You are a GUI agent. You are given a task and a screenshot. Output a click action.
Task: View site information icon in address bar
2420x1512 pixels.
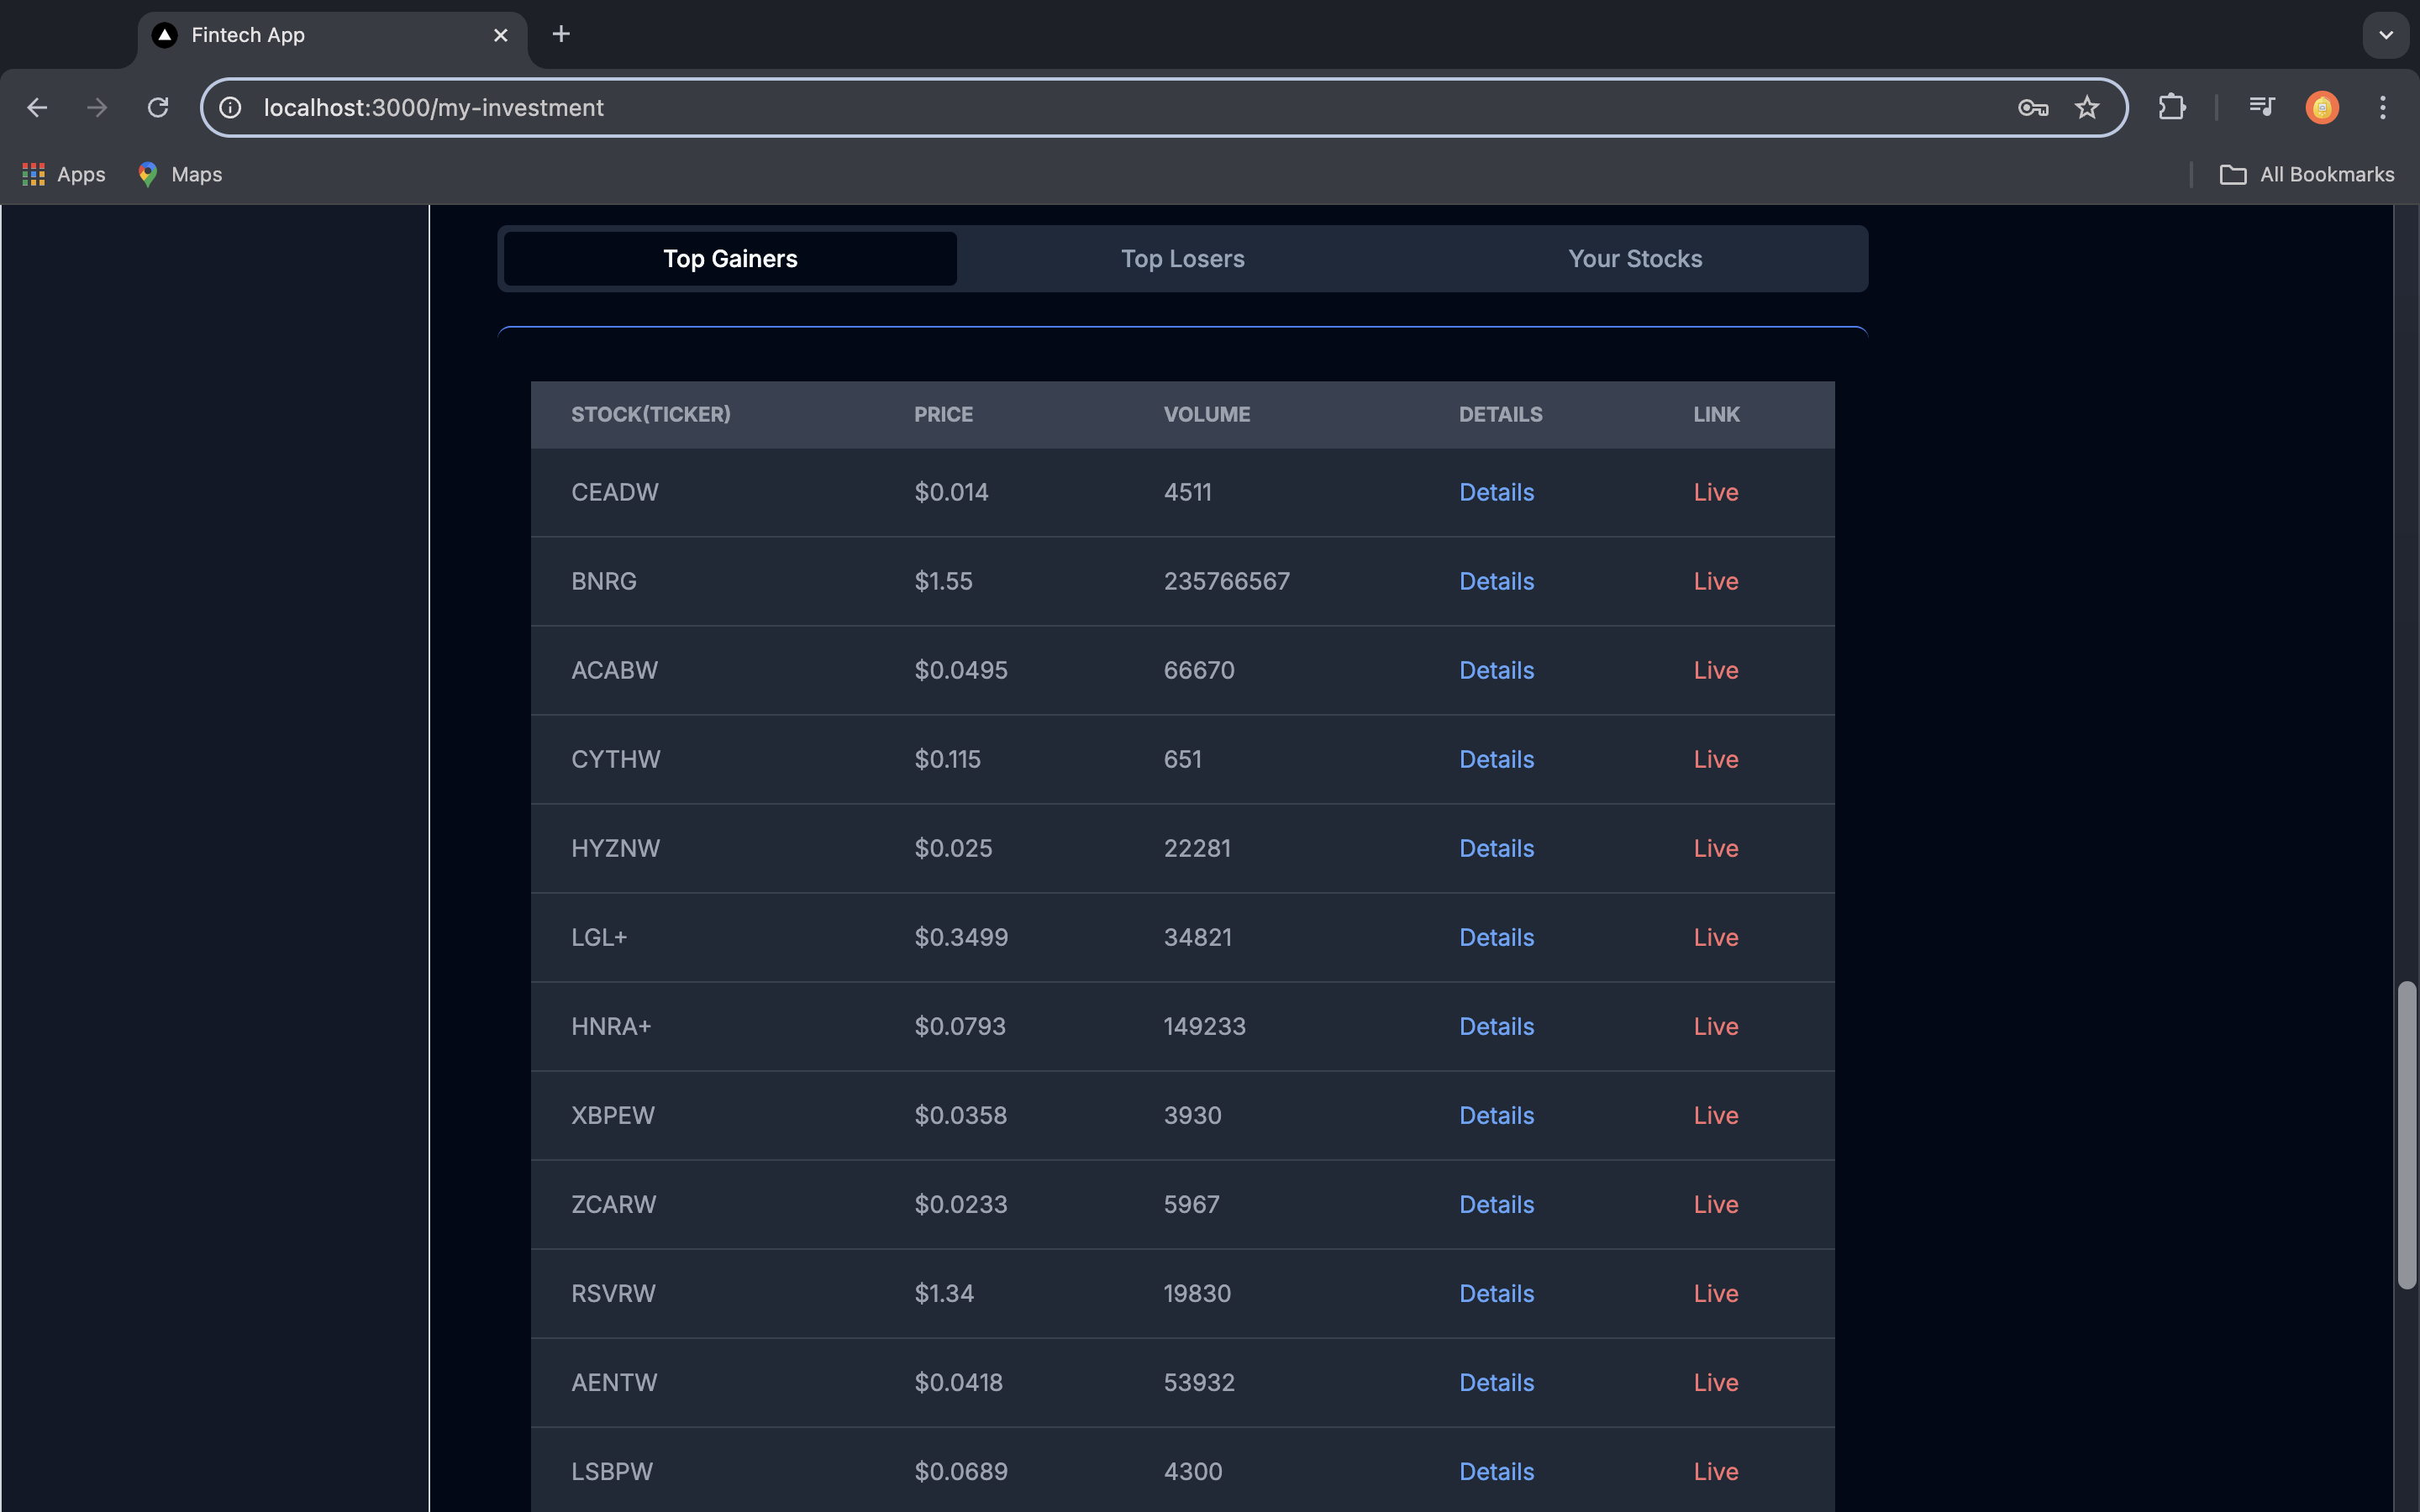point(231,107)
